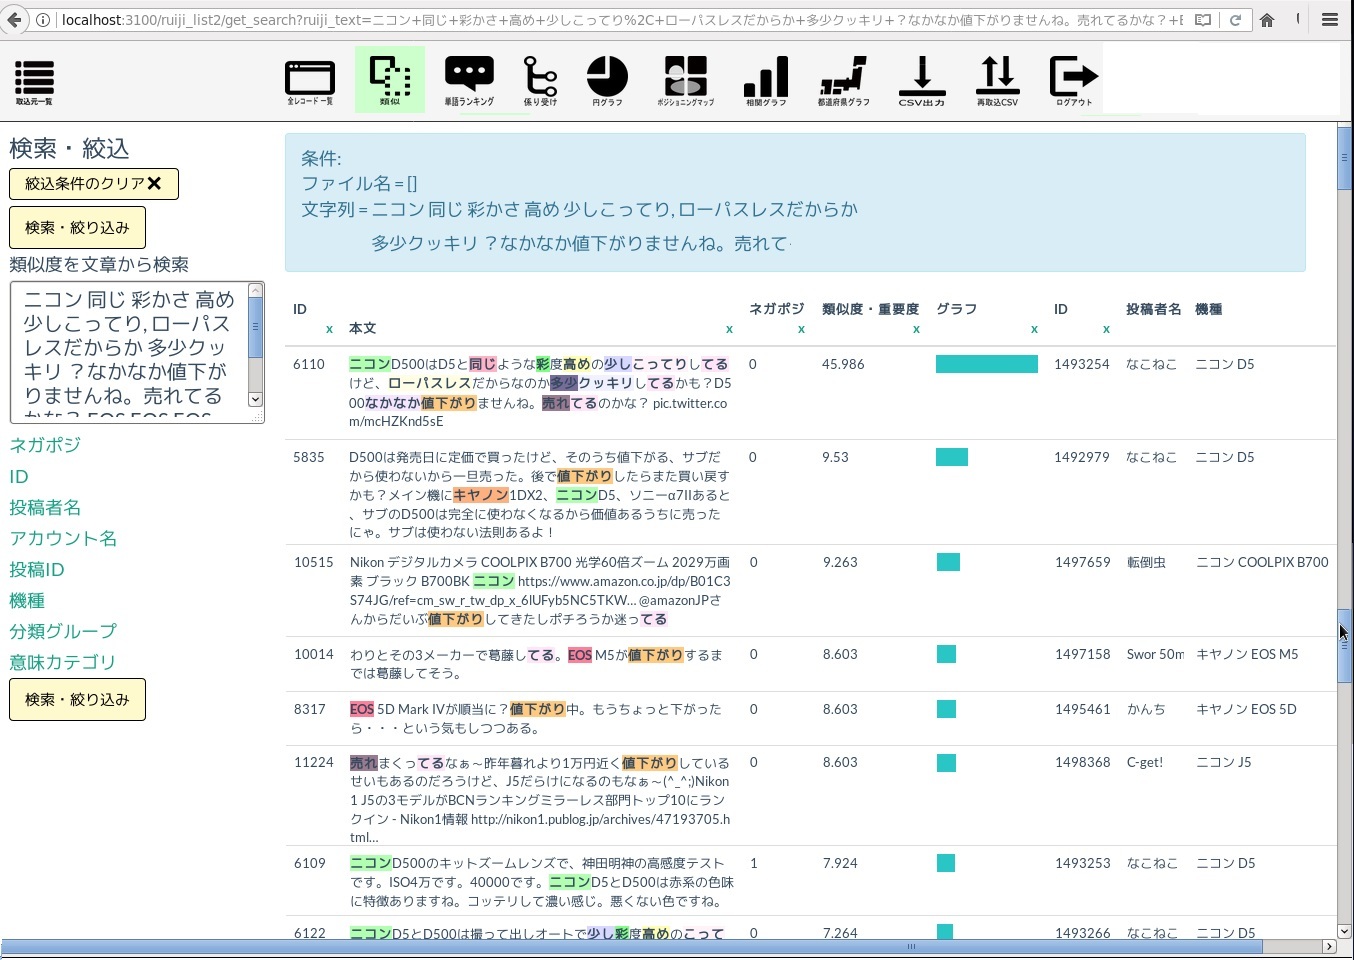The image size is (1354, 960).
Task: Open the ポジショニングマップ view
Action: (686, 80)
